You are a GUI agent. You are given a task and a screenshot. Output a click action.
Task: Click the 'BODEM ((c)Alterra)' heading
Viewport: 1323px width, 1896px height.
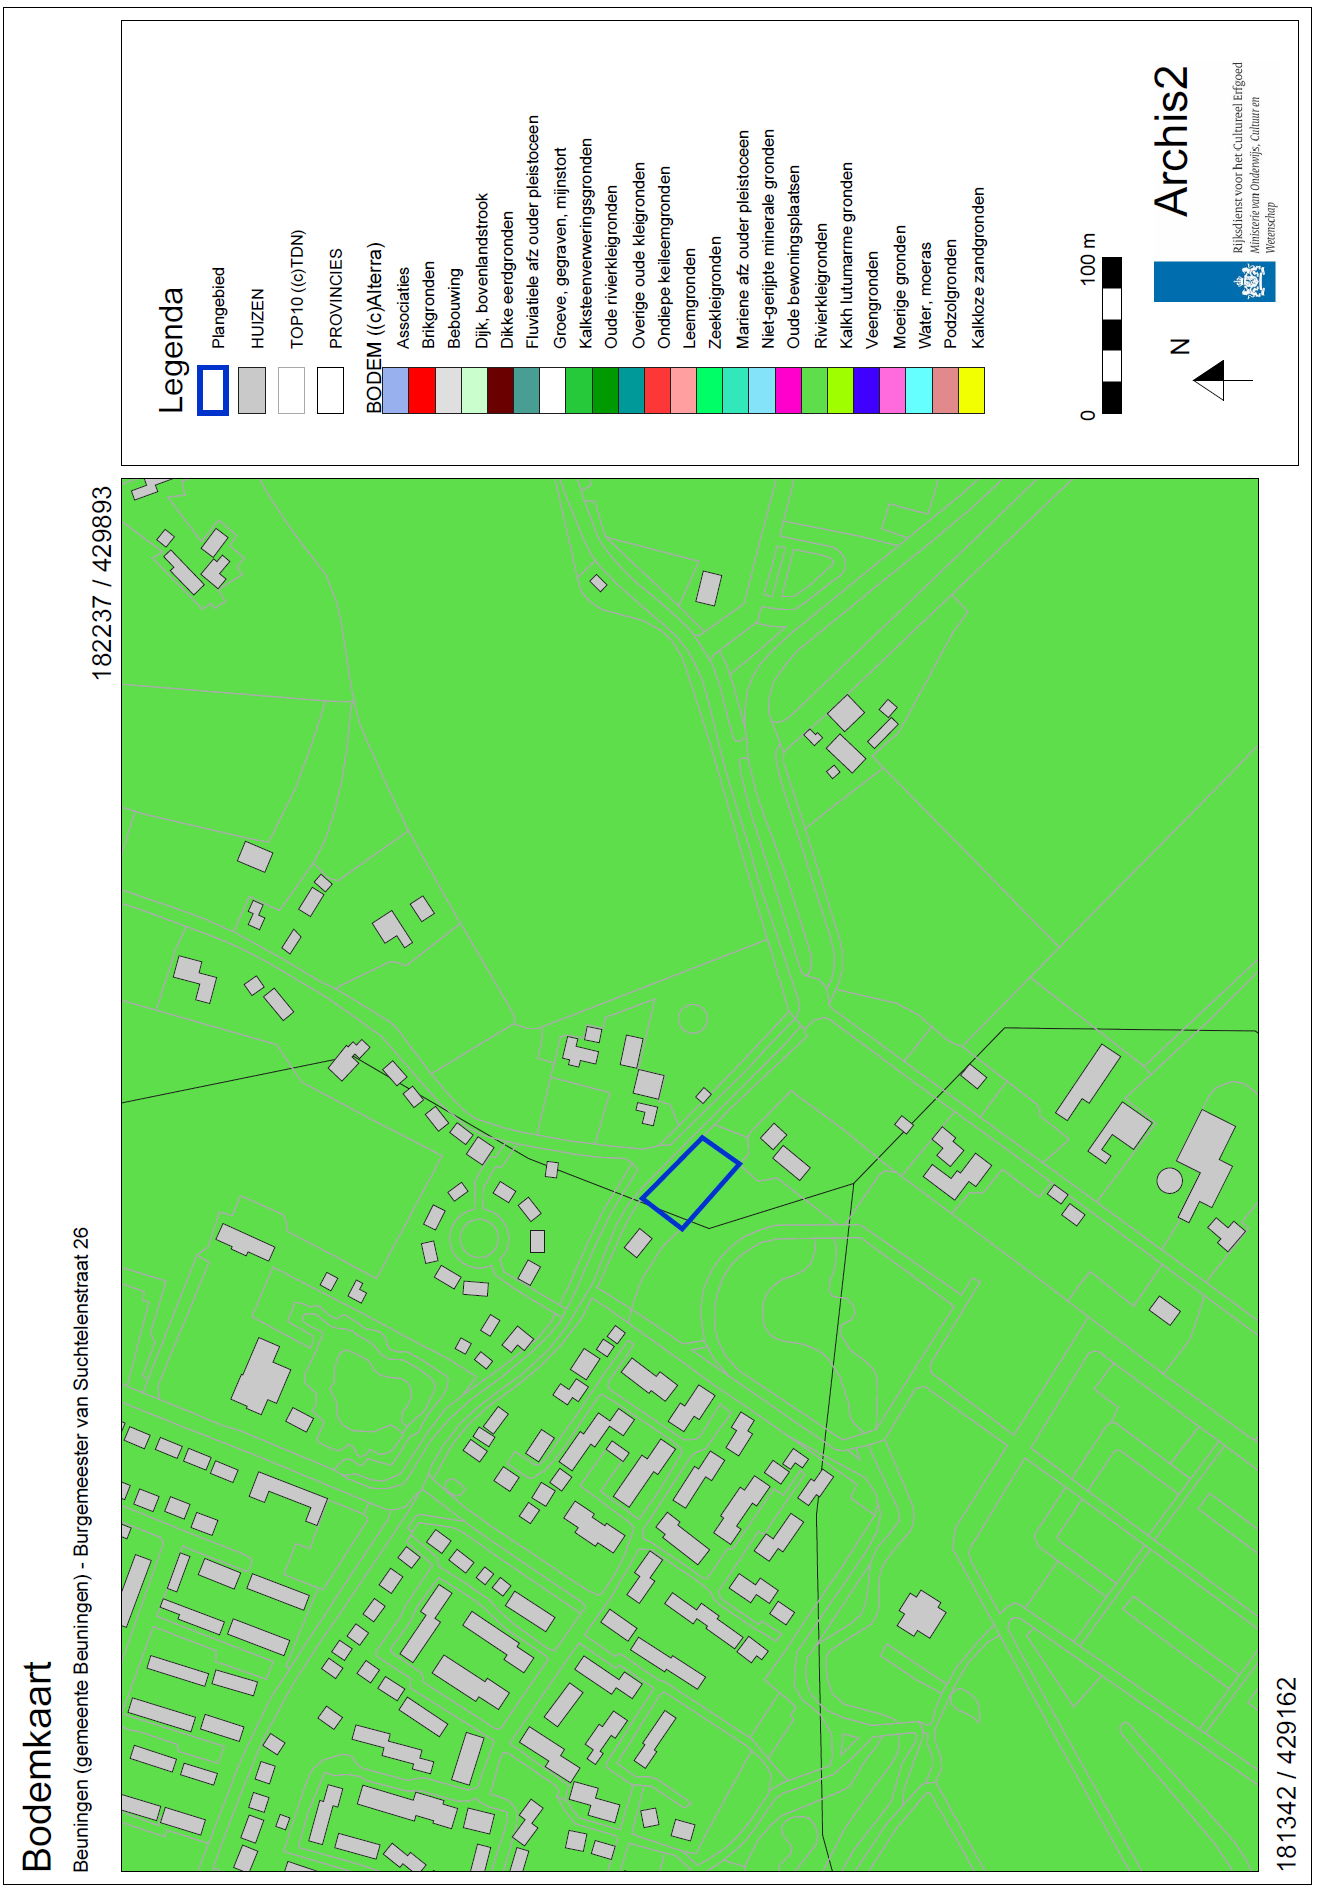pyautogui.click(x=374, y=327)
